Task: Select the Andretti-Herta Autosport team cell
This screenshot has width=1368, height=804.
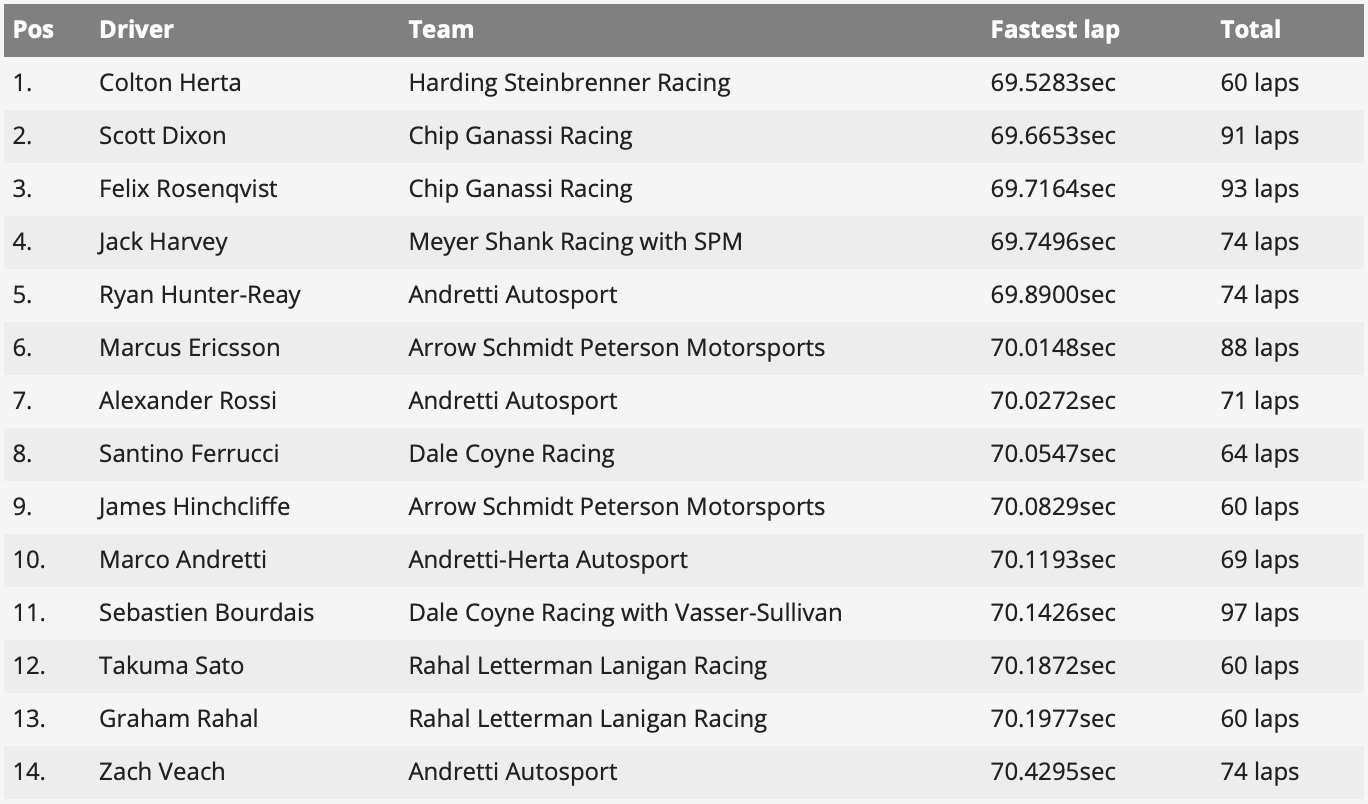Action: pos(548,560)
